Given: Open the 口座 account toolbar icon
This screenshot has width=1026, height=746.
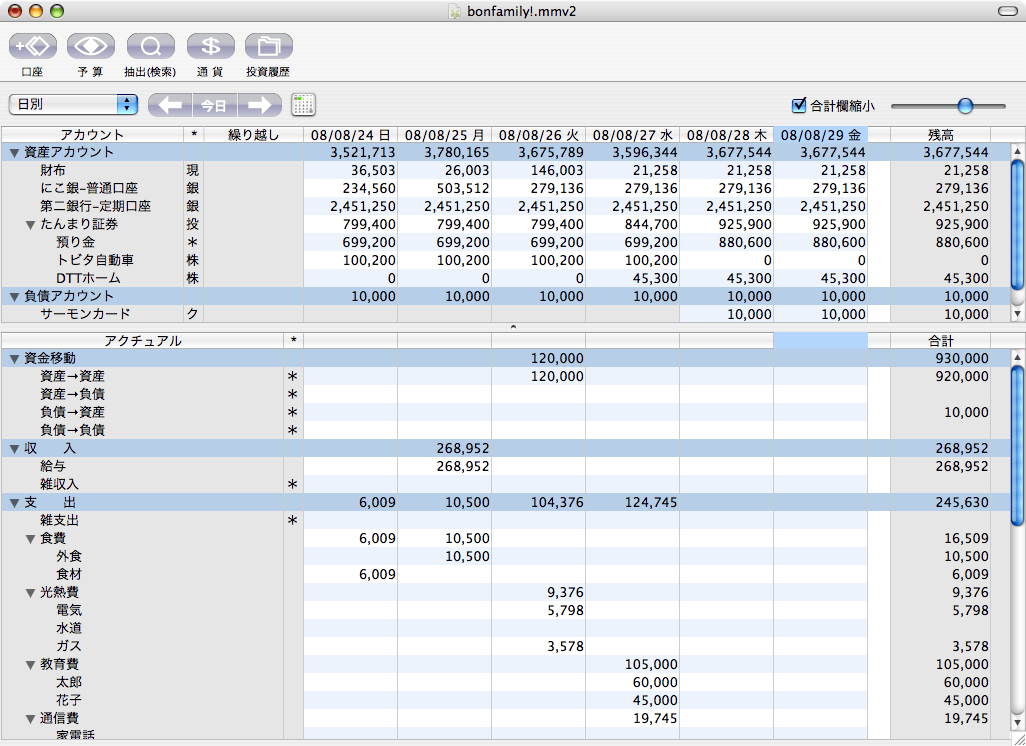Looking at the screenshot, I should (x=32, y=46).
